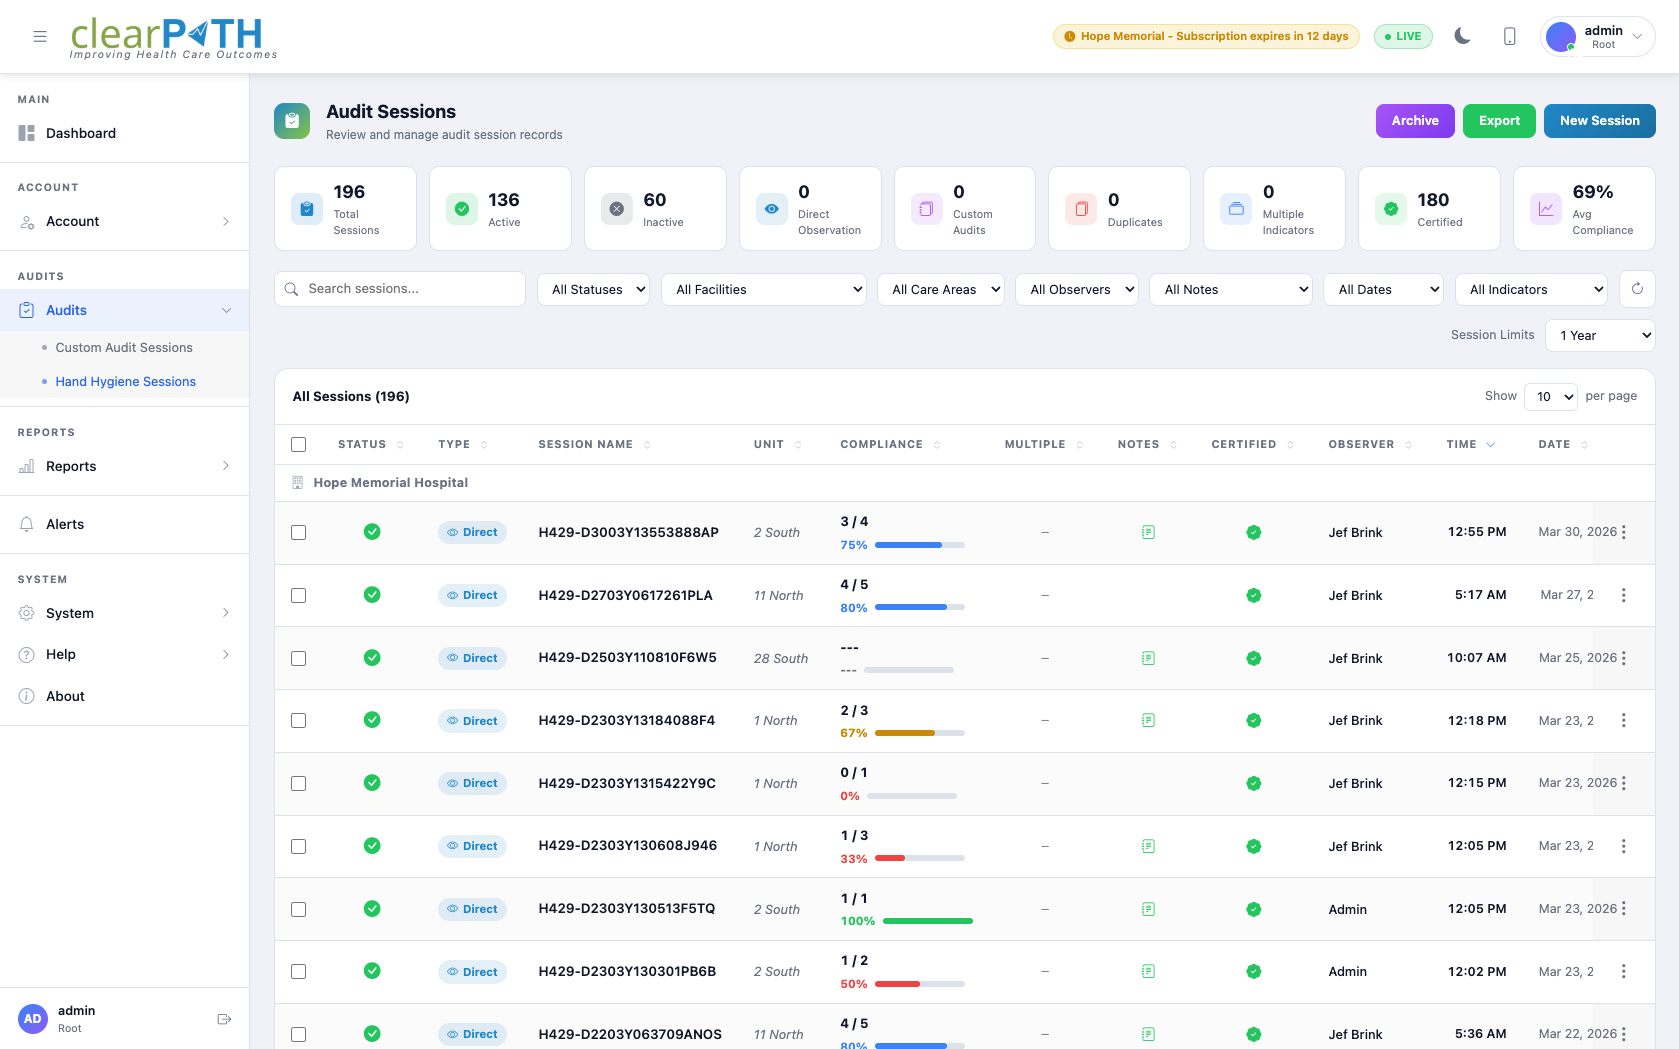1679x1049 pixels.
Task: Check the box for session H429-D2503Y110810F6W5
Action: (298, 658)
